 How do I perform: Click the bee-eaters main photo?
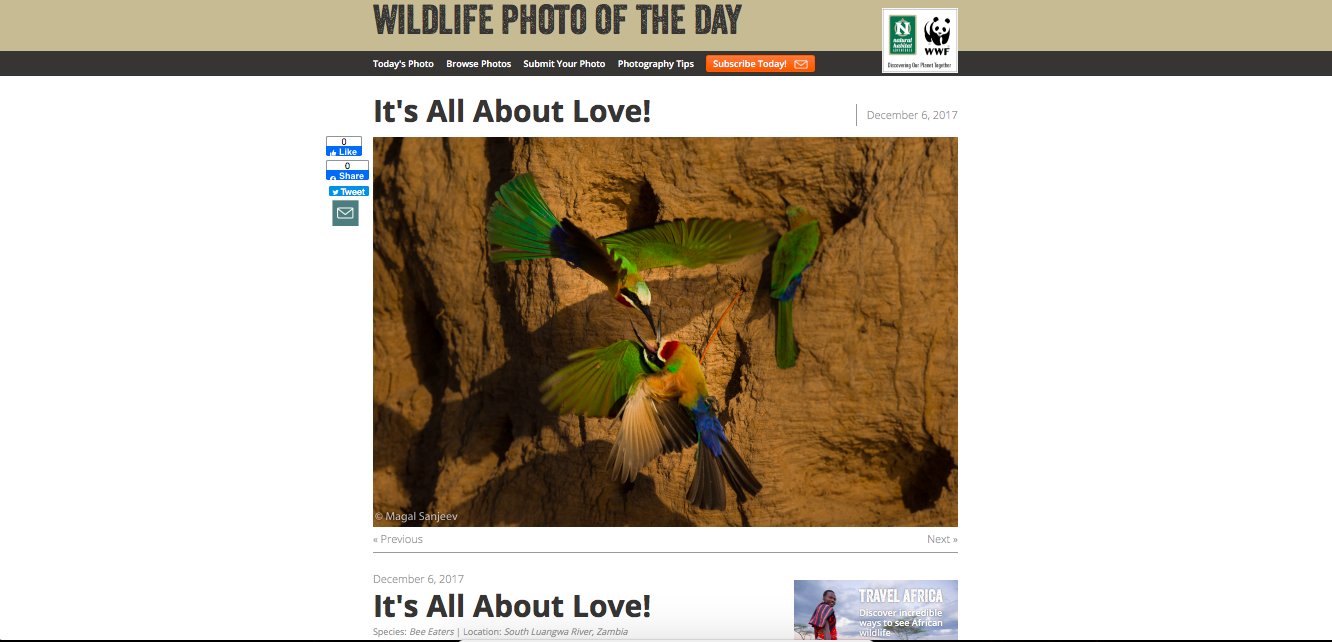(x=665, y=332)
